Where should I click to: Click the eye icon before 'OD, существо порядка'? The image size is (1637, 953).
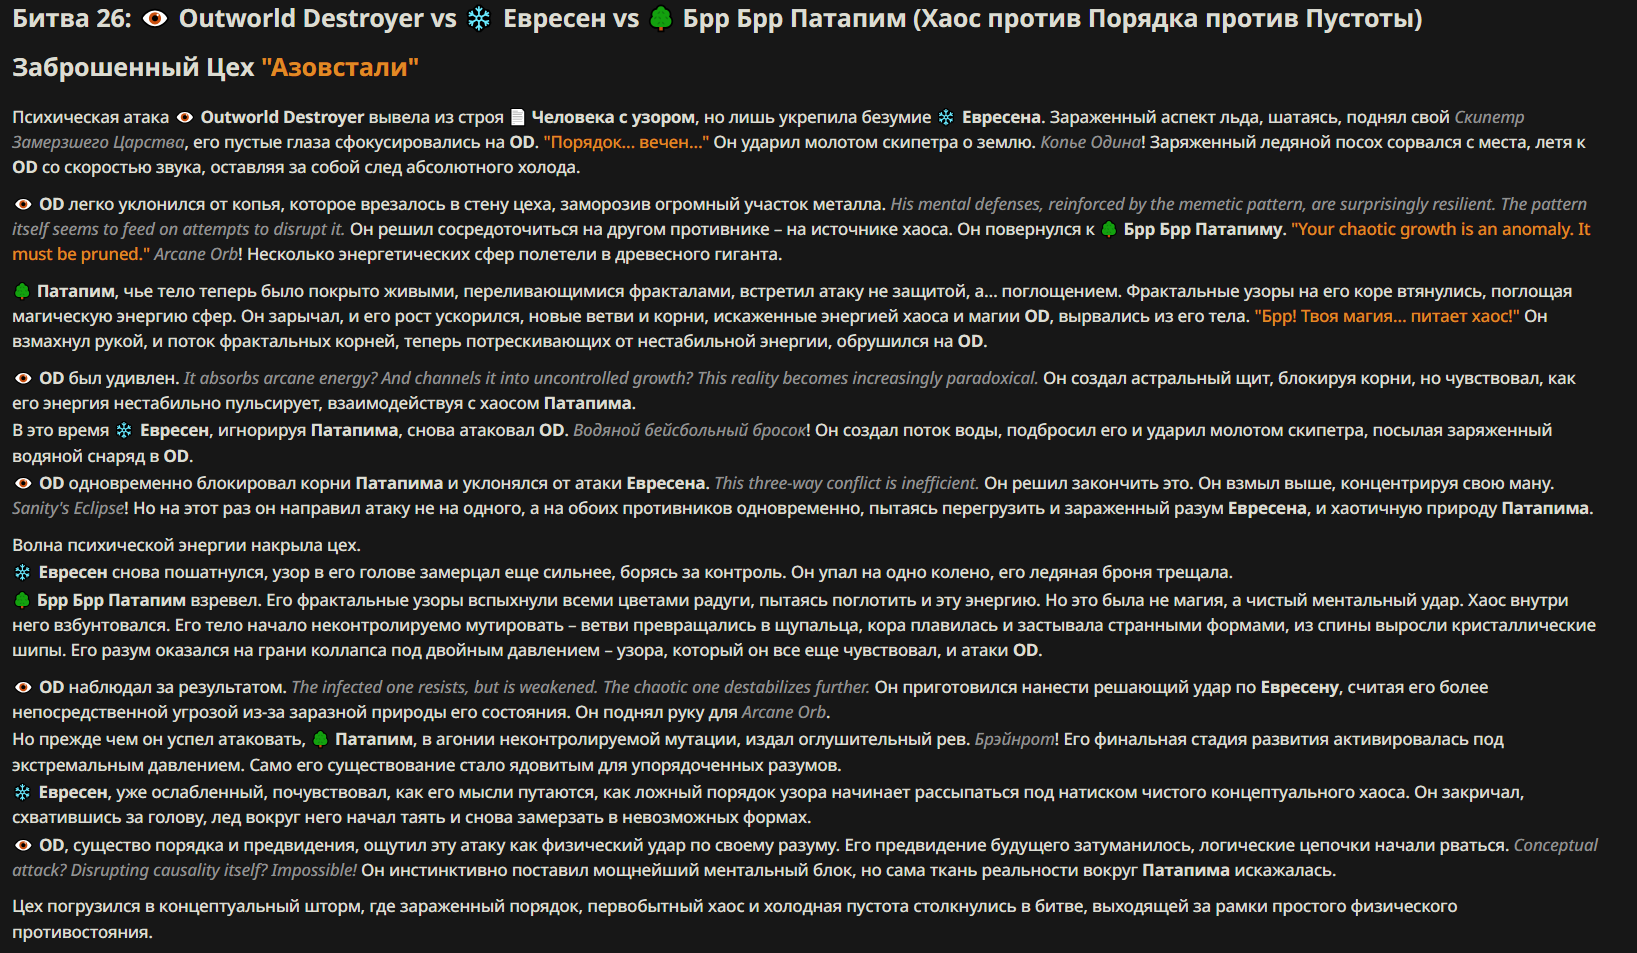click(x=23, y=845)
